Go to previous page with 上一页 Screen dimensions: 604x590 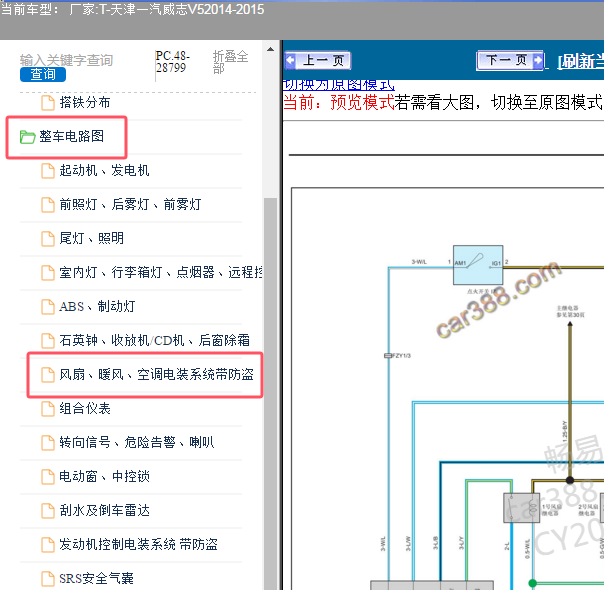[x=318, y=60]
